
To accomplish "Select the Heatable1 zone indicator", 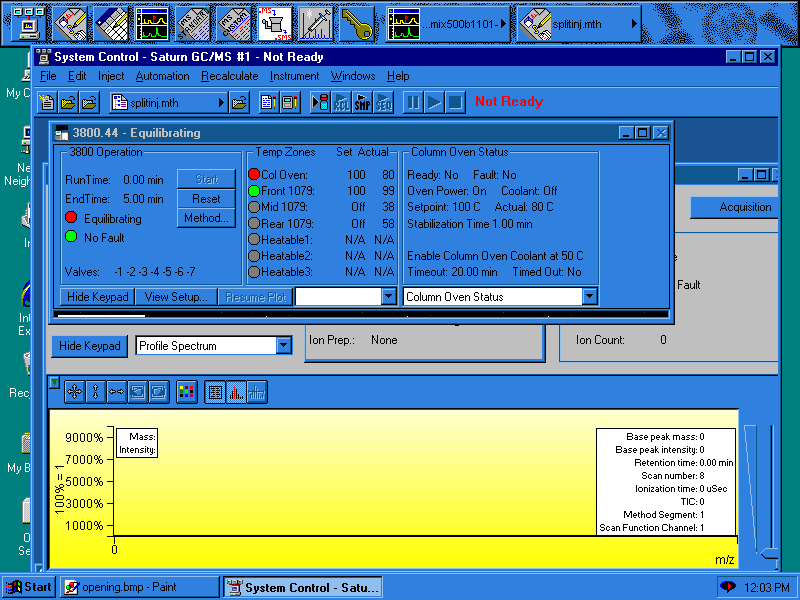I will coord(254,239).
